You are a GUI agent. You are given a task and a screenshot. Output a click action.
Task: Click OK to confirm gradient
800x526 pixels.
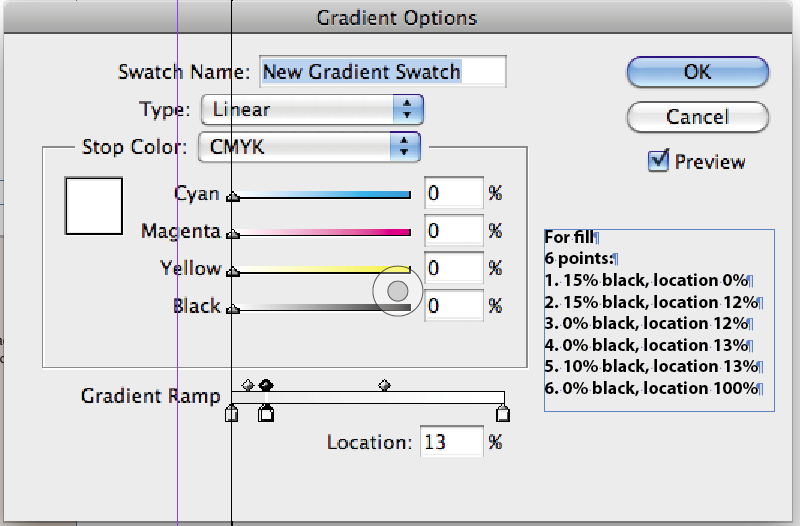(x=697, y=72)
